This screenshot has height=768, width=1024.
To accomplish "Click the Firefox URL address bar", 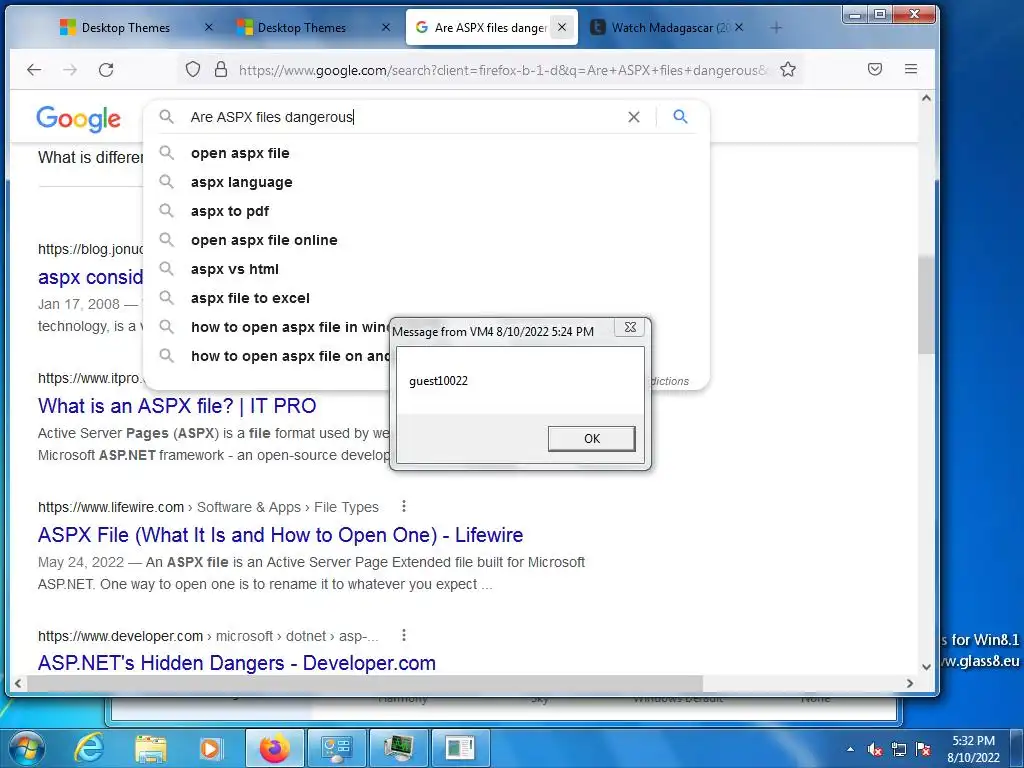I will (x=503, y=70).
